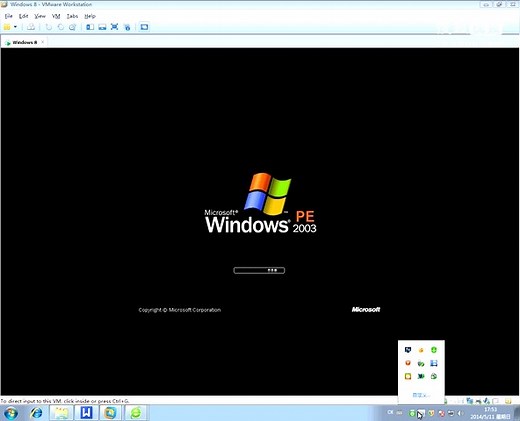Open the Tabs menu
Image resolution: width=520 pixels, height=421 pixels.
pyautogui.click(x=72, y=16)
